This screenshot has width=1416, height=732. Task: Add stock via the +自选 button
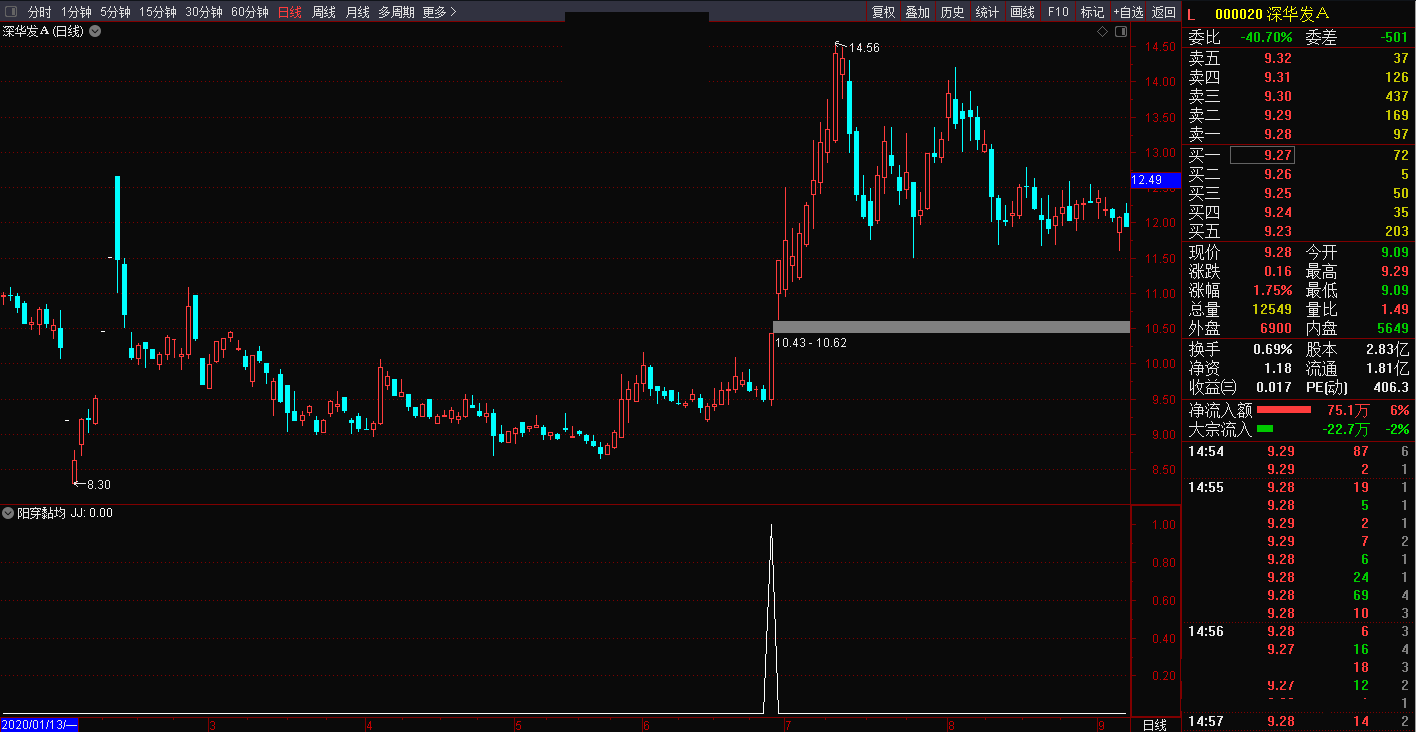click(1128, 12)
